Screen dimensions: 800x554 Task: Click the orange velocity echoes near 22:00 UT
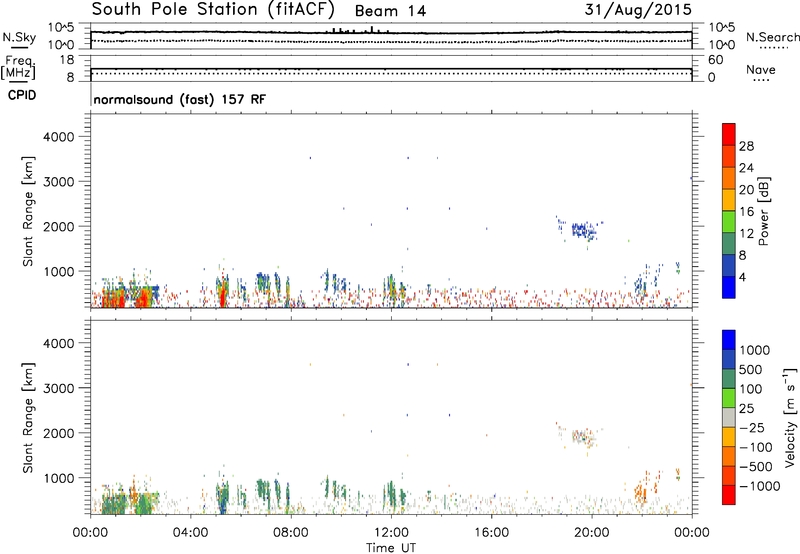(641, 491)
